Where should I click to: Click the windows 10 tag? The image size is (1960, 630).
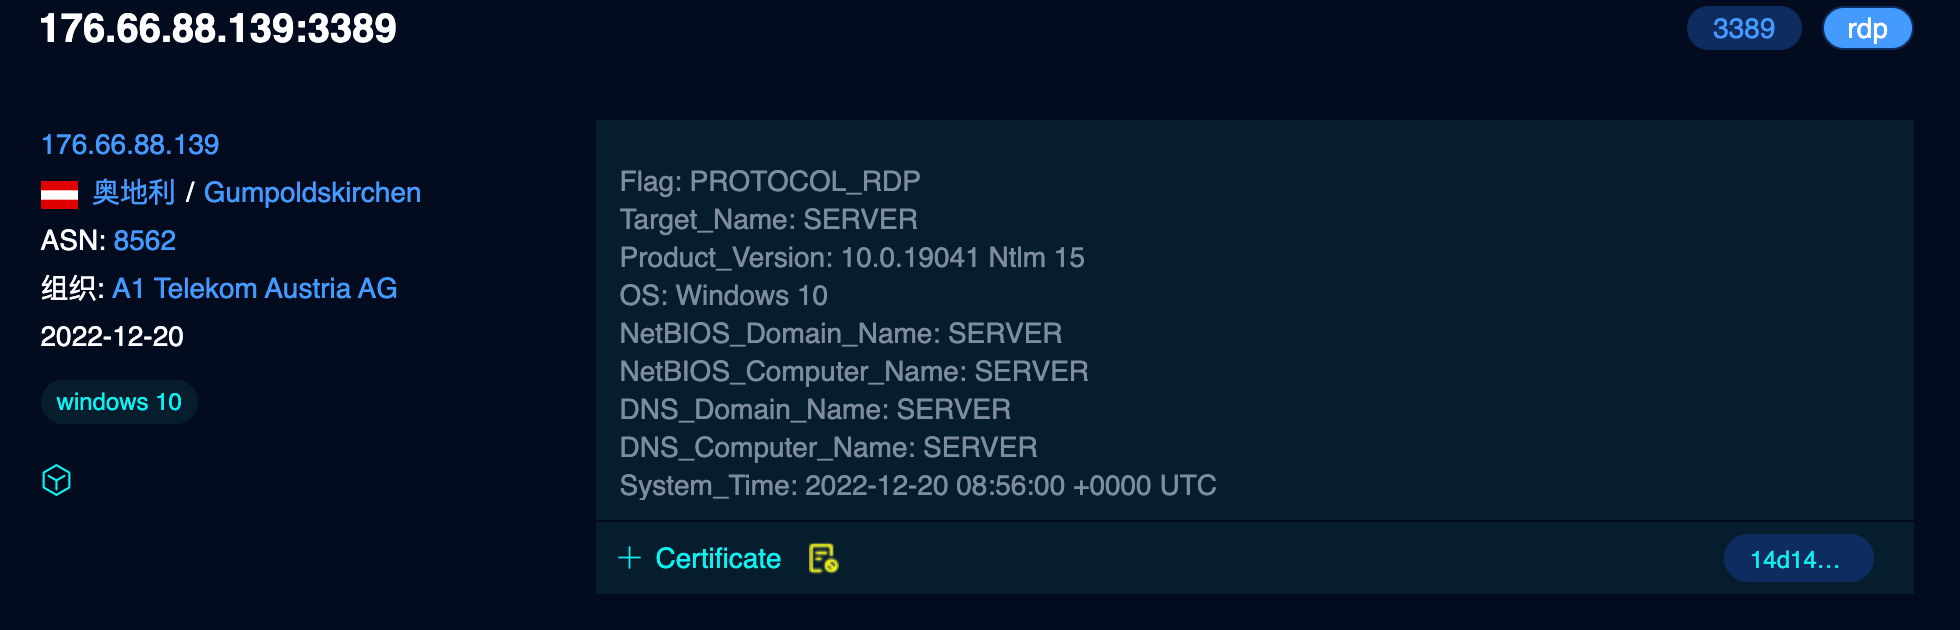[x=119, y=402]
